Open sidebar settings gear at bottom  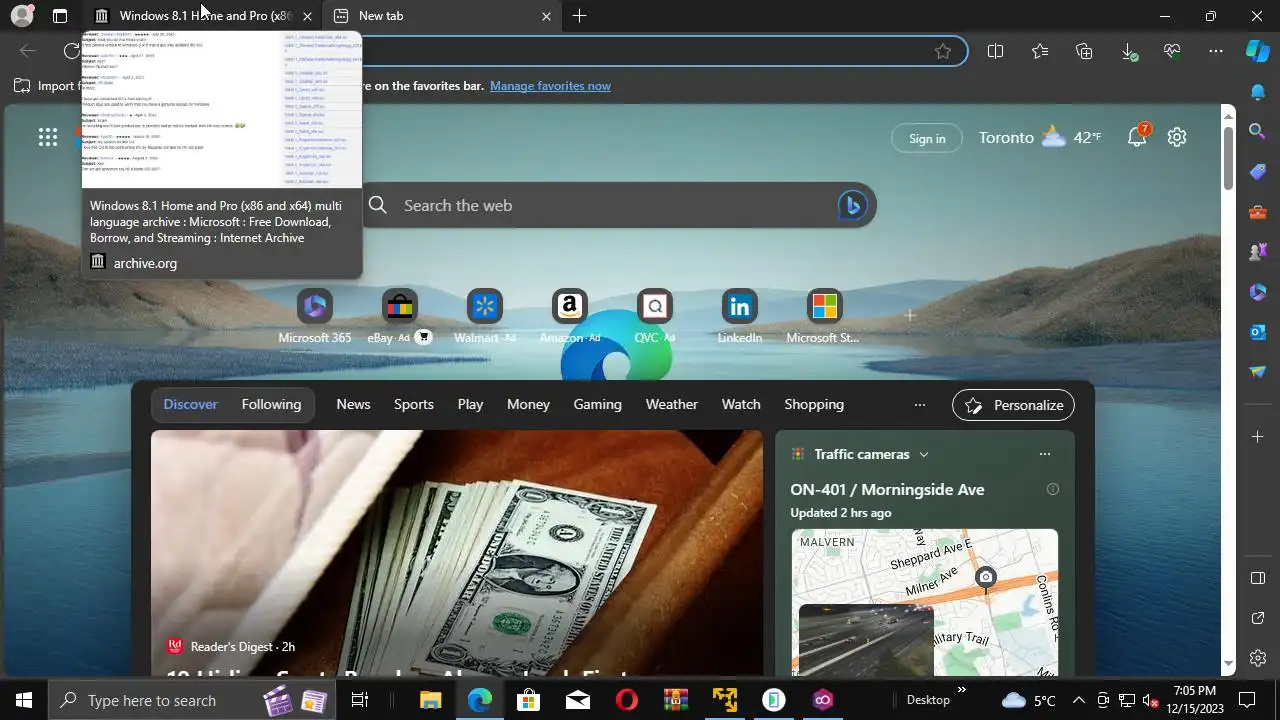1258,658
